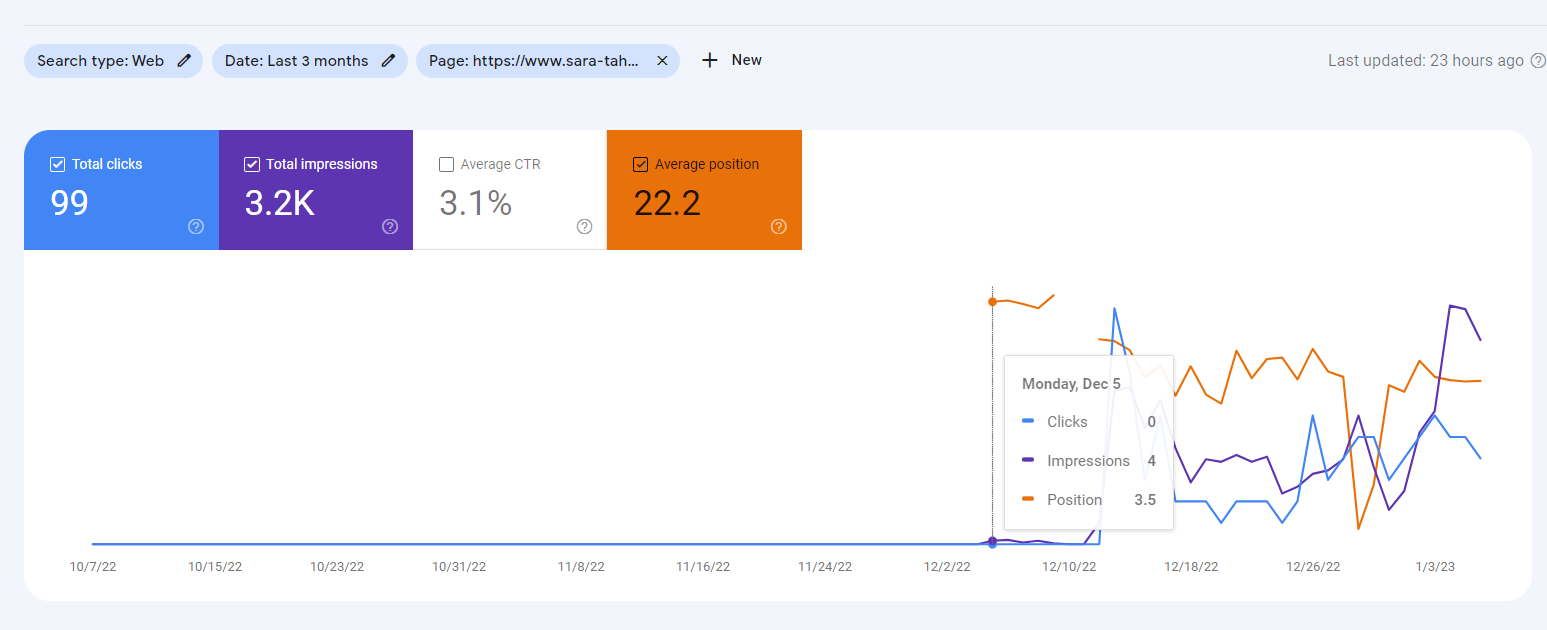The image size is (1547, 630).
Task: Check the Average CTR checkbox
Action: [447, 164]
